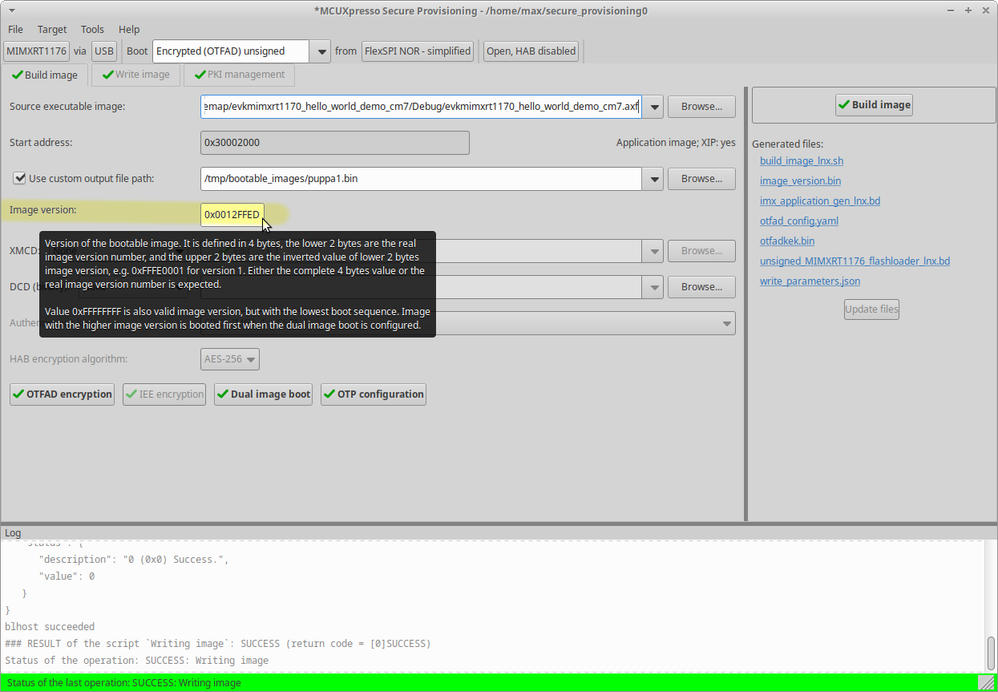The width and height of the screenshot is (998, 692).
Task: Open the Target menu
Action: click(52, 29)
